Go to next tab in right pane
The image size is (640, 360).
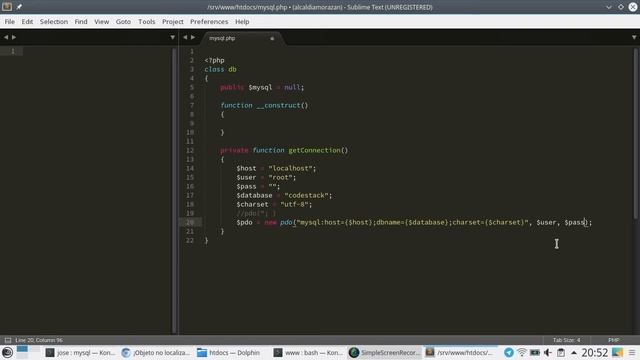point(193,37)
